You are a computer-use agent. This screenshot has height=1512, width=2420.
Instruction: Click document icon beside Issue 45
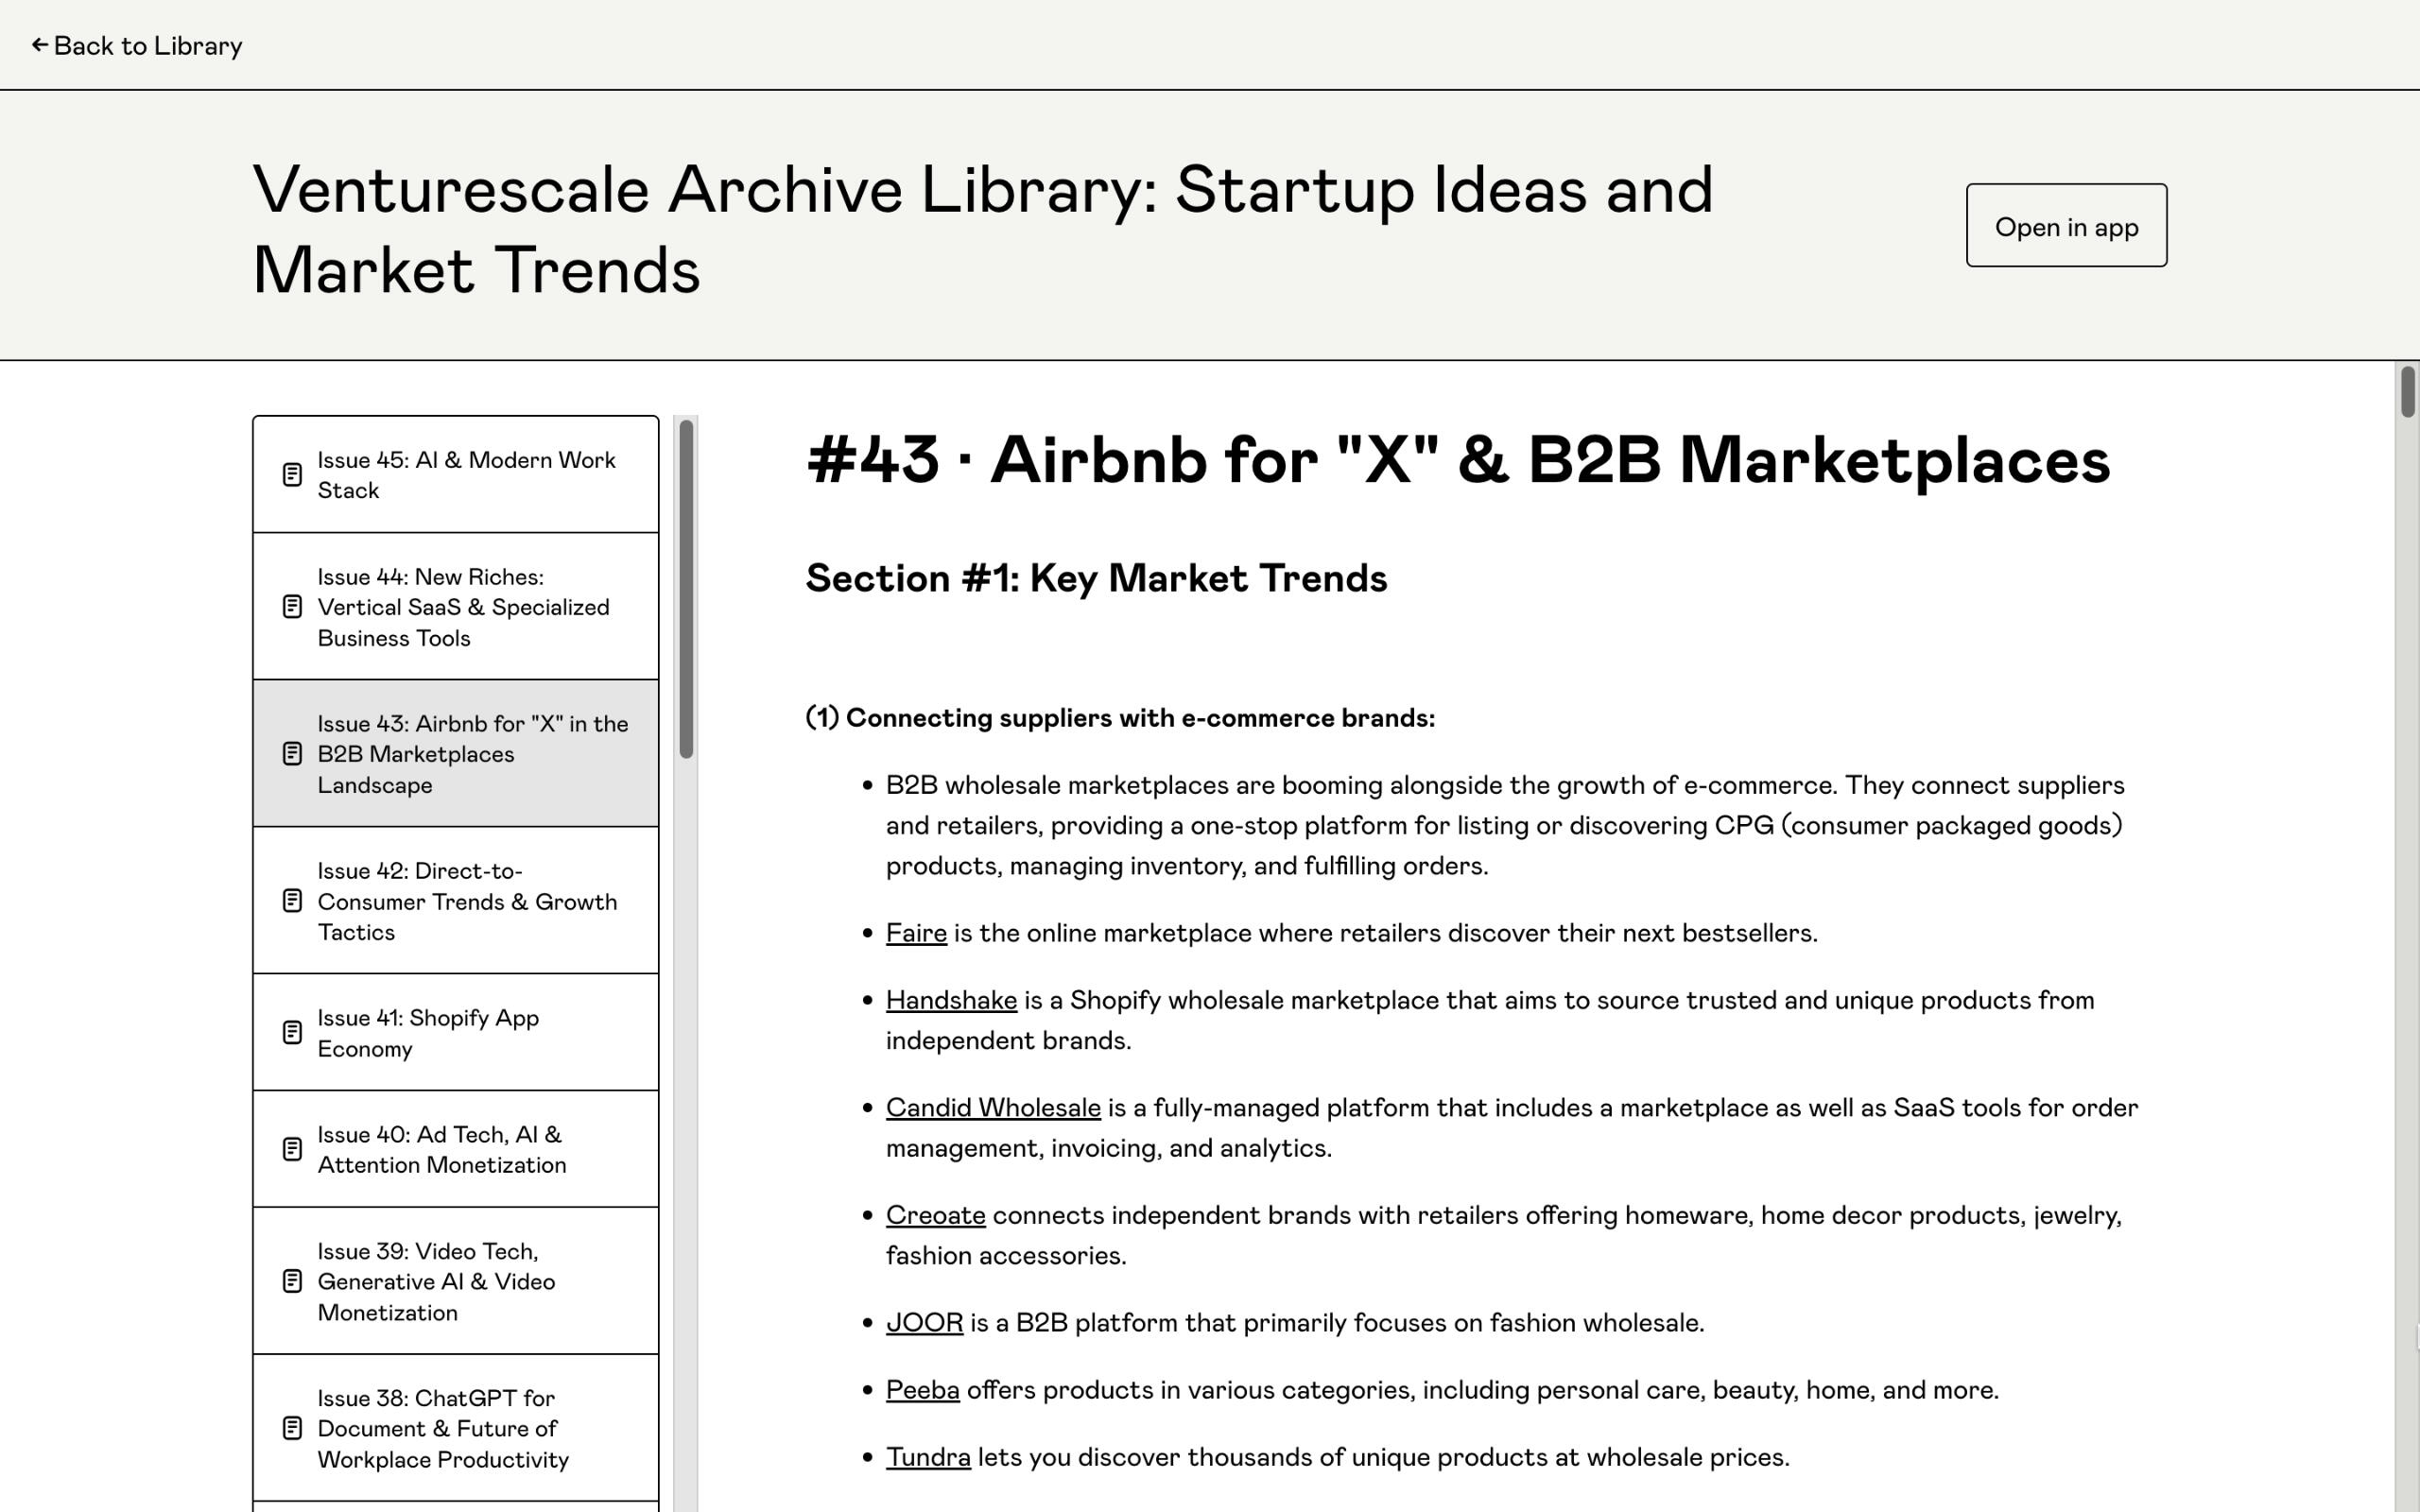(292, 475)
